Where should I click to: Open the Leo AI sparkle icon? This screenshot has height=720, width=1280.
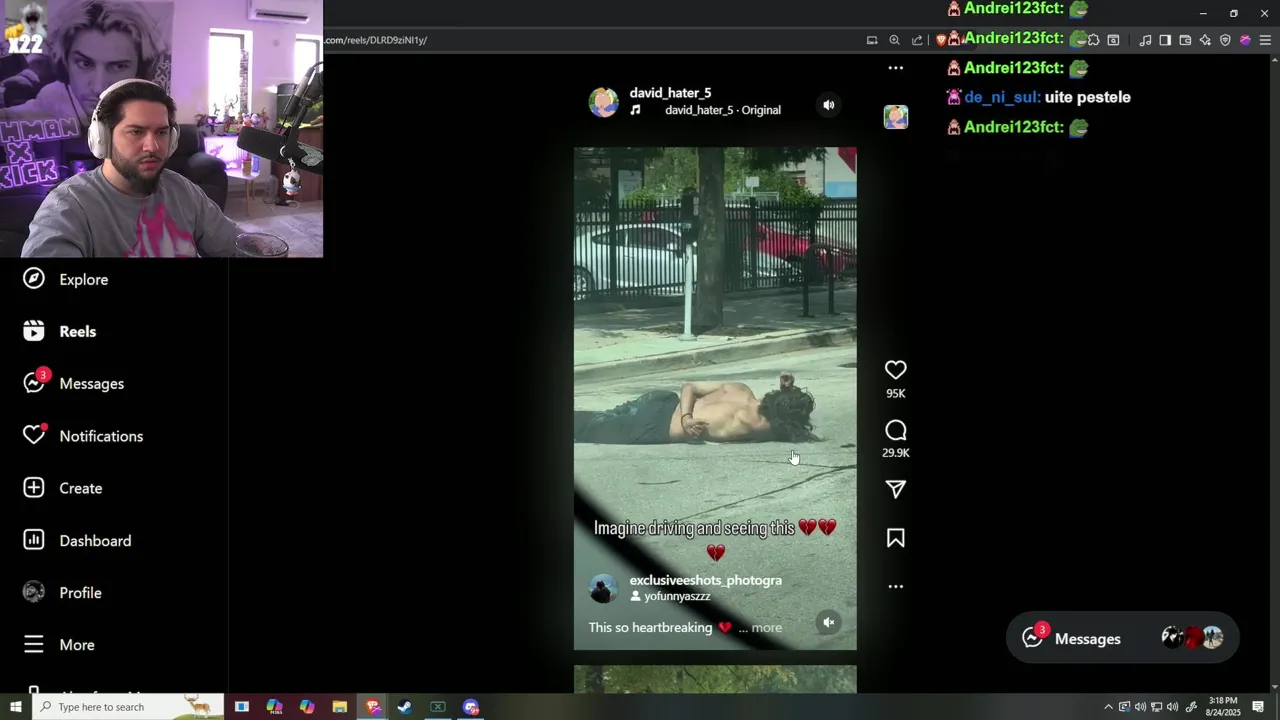1205,40
